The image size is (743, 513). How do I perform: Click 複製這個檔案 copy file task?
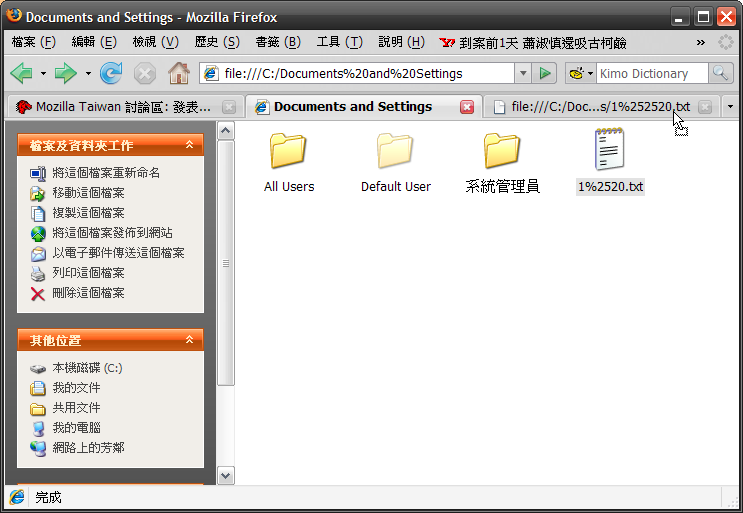tap(88, 213)
